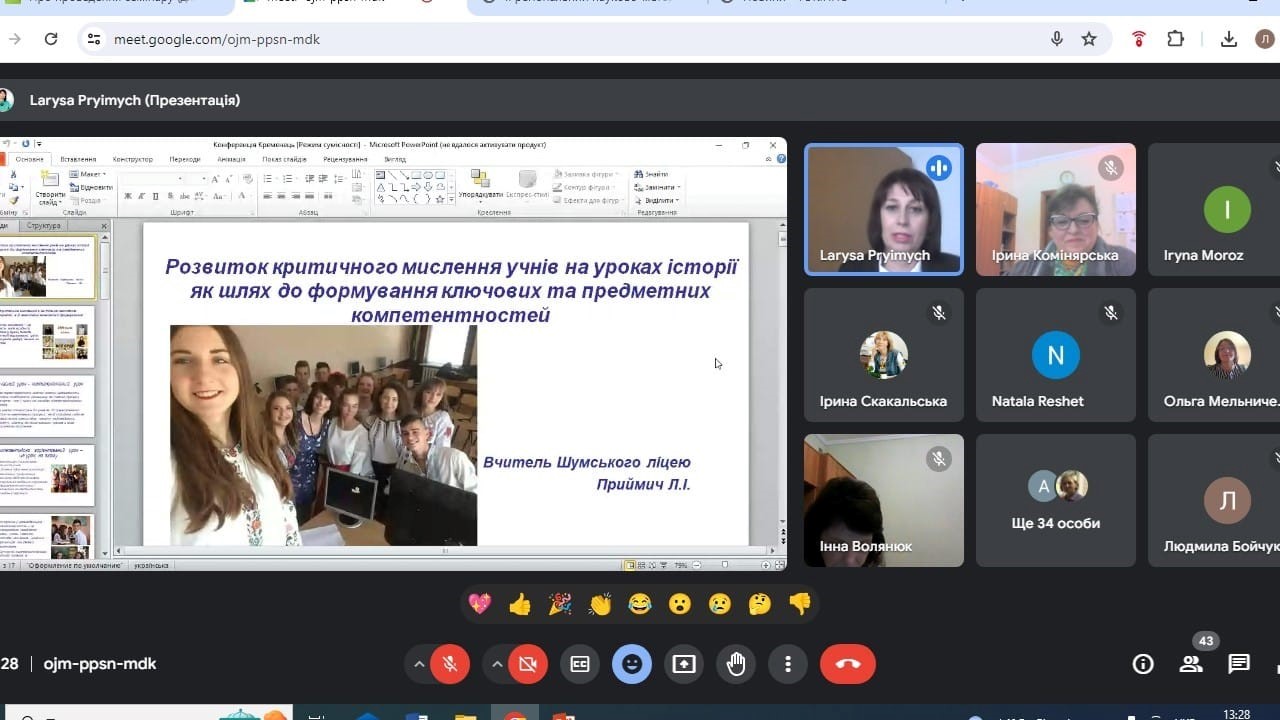Toggle the camera off button
1280x720 pixels.
point(528,664)
